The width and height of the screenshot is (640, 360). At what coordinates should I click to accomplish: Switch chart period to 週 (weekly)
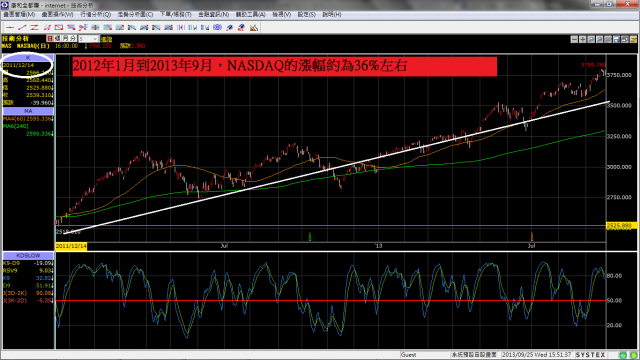click(58, 38)
